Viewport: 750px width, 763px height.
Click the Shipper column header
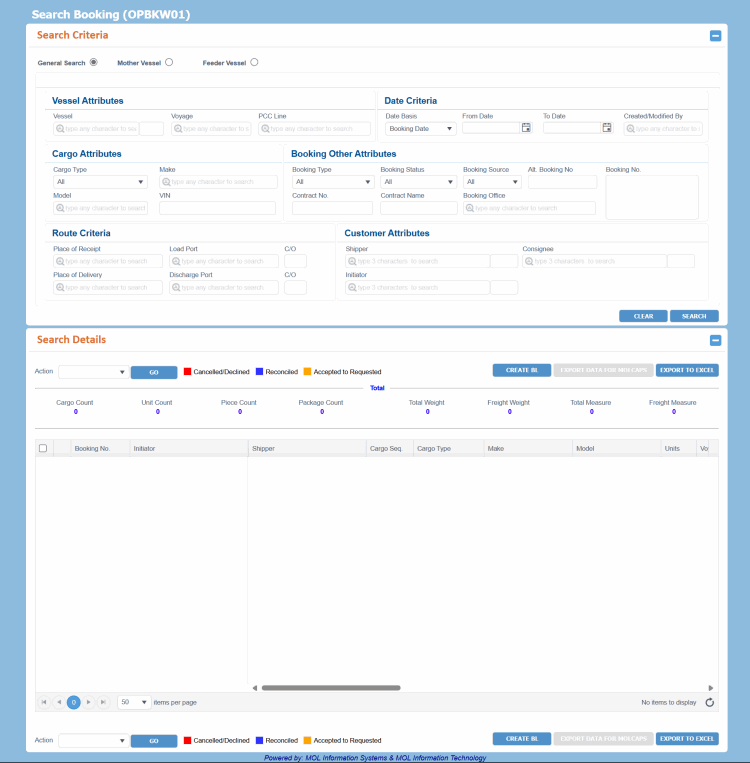(264, 449)
